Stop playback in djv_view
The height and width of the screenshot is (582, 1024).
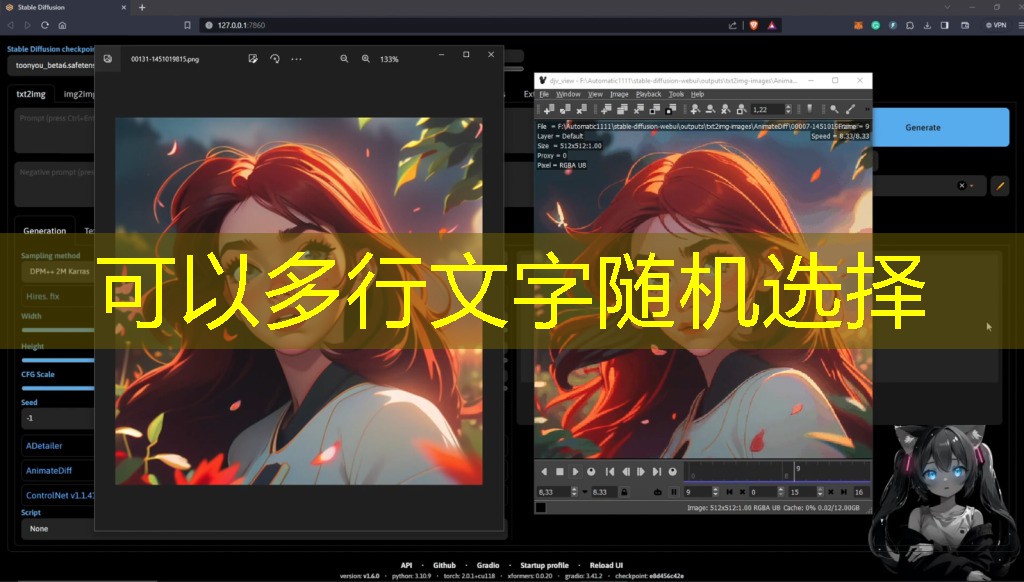click(x=560, y=472)
